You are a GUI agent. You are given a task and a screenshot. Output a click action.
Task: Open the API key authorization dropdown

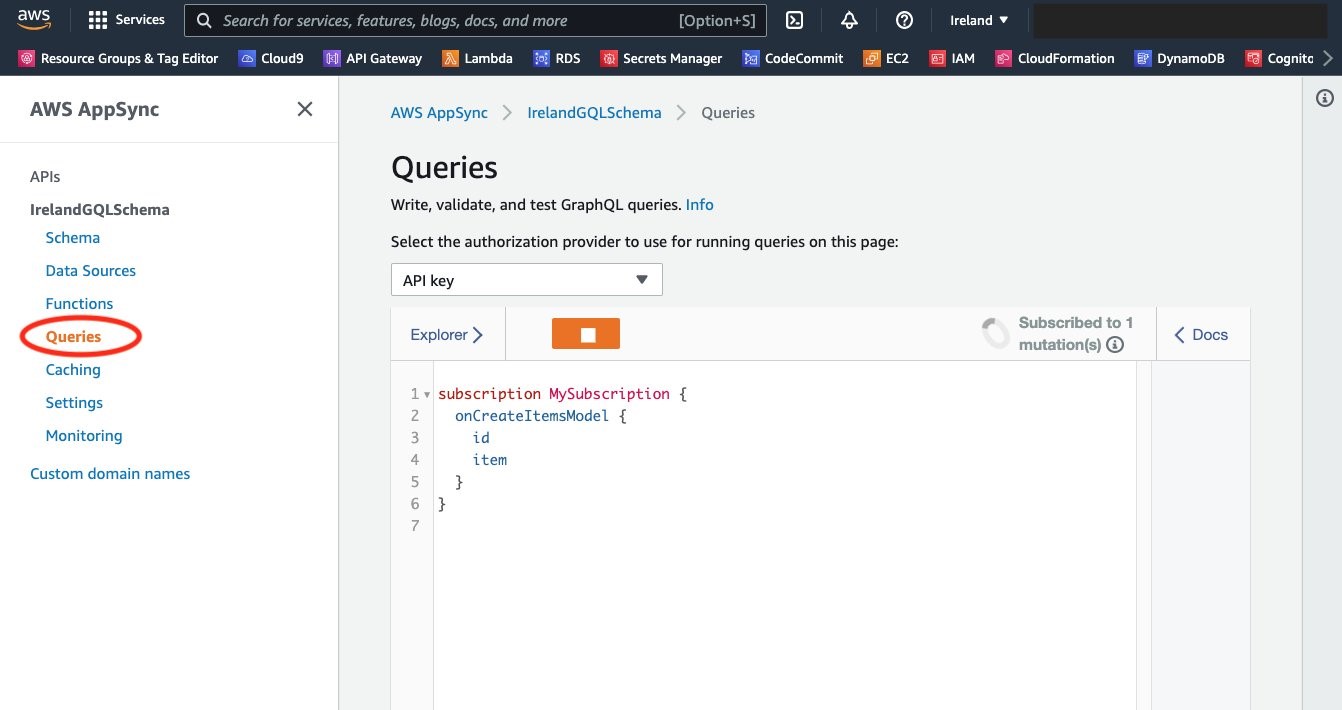click(x=526, y=280)
